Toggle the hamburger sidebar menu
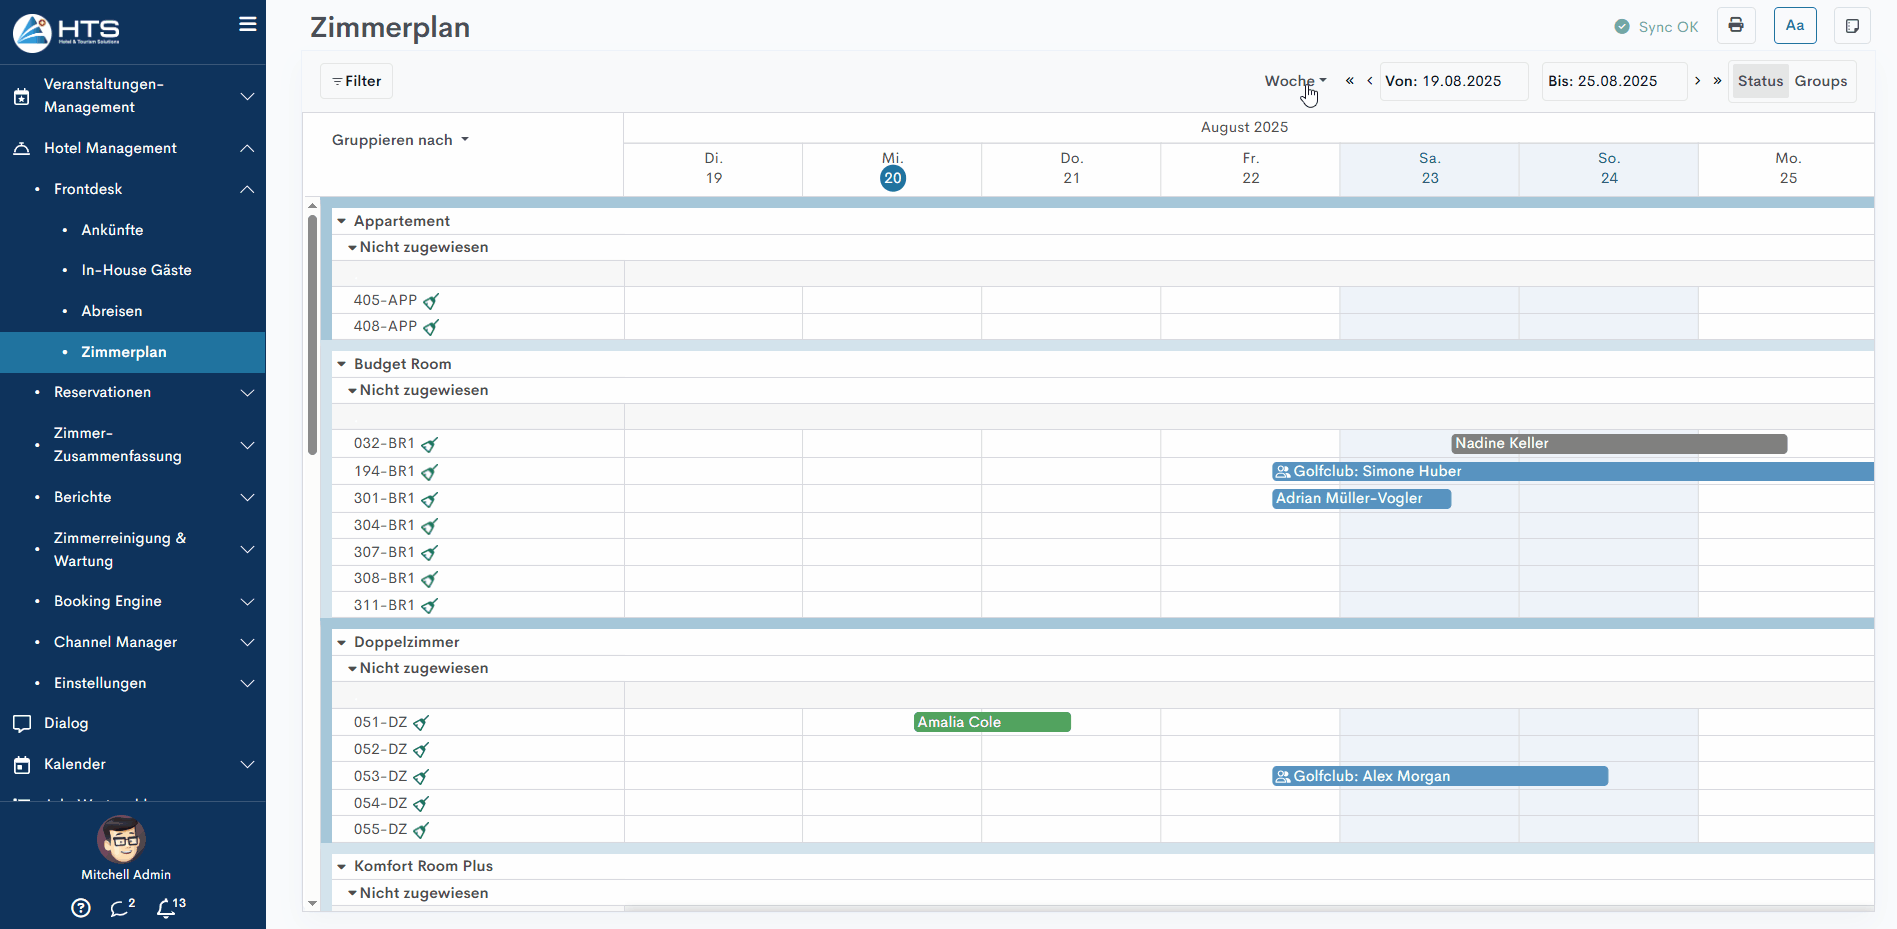Image resolution: width=1897 pixels, height=929 pixels. (x=247, y=24)
